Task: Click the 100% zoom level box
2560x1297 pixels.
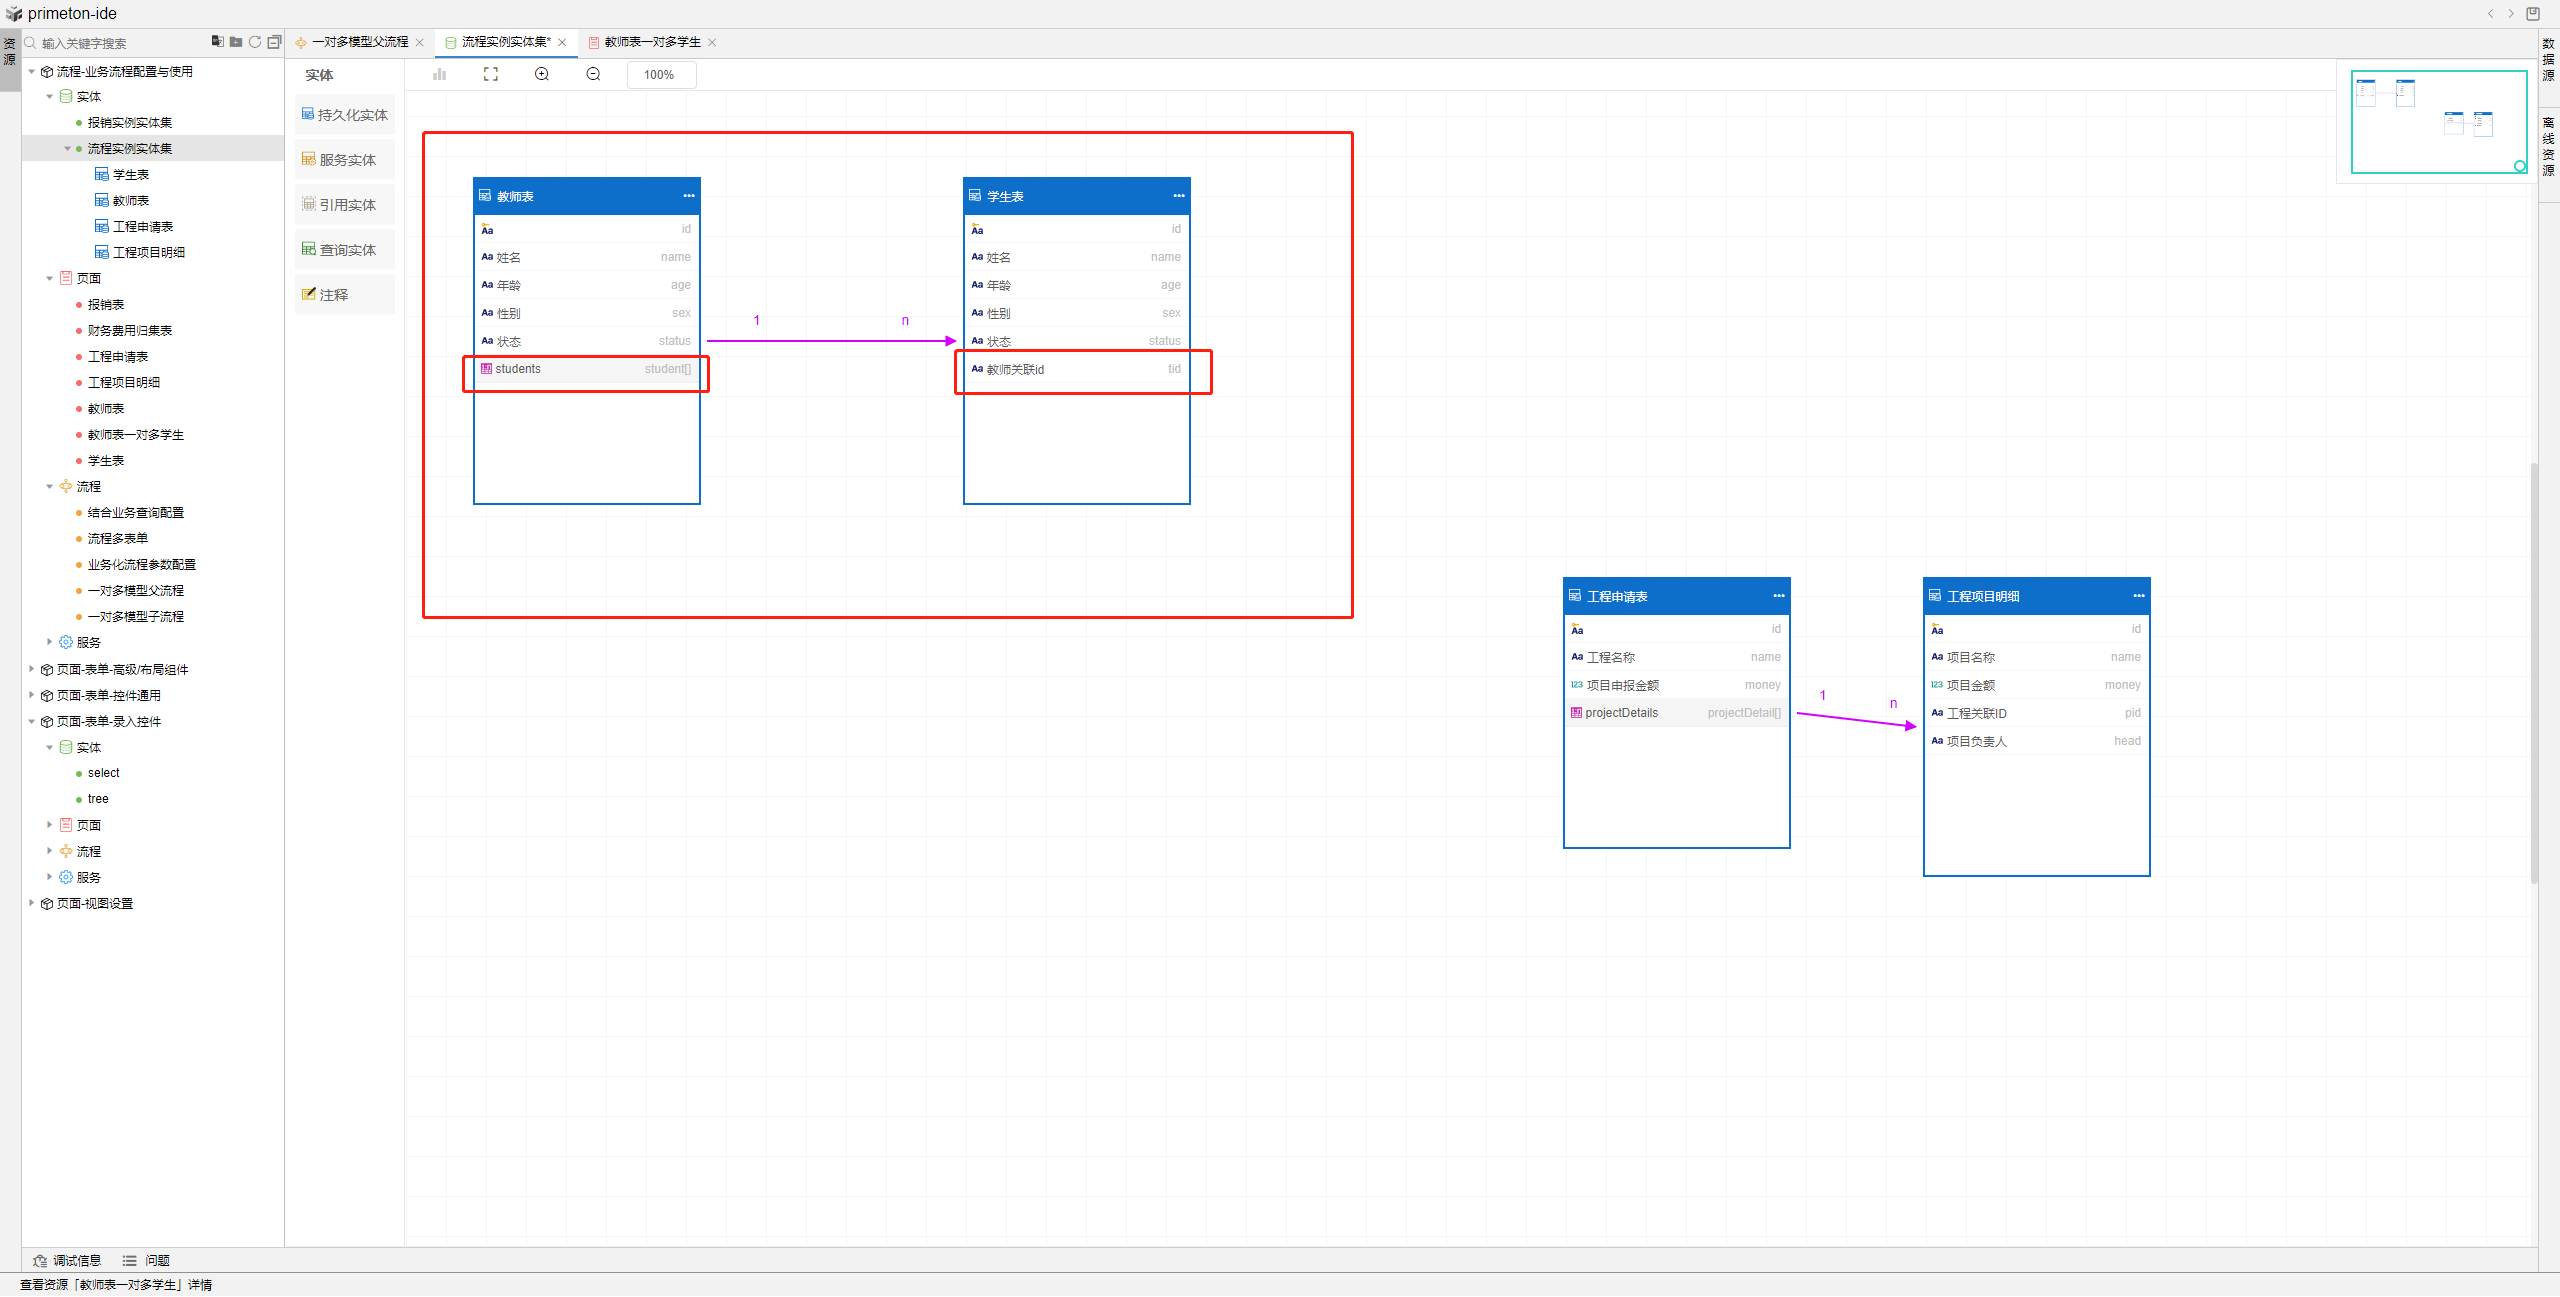Action: tap(660, 75)
